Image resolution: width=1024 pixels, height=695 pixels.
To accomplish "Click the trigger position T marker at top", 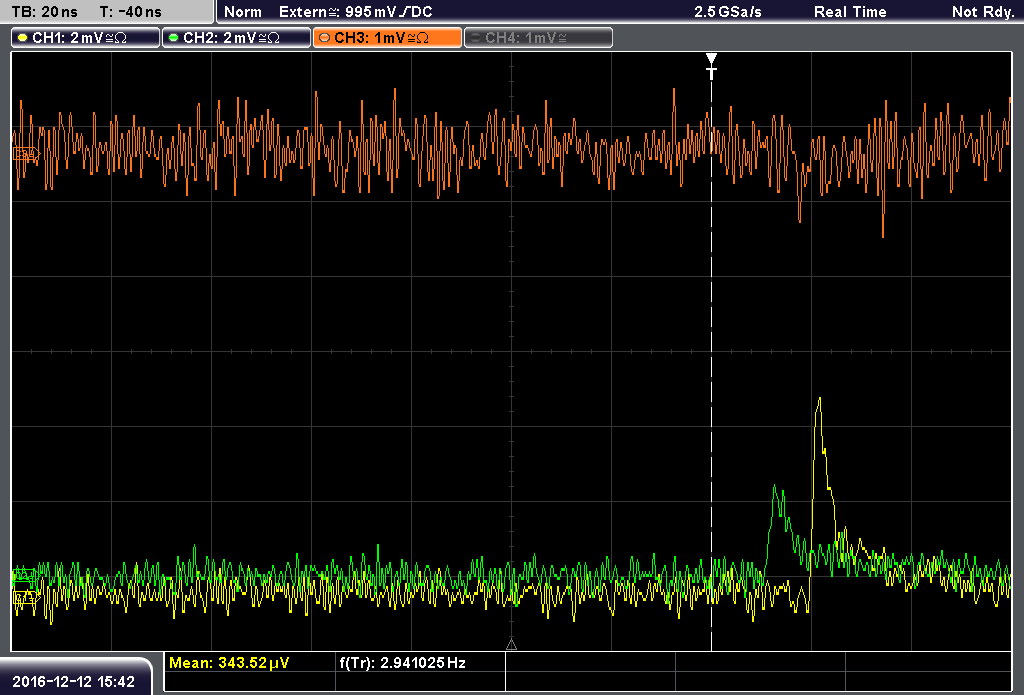I will tap(711, 66).
